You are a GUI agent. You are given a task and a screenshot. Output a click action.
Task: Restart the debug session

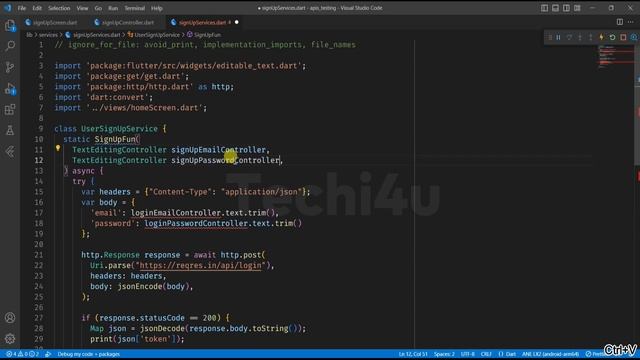coord(612,38)
